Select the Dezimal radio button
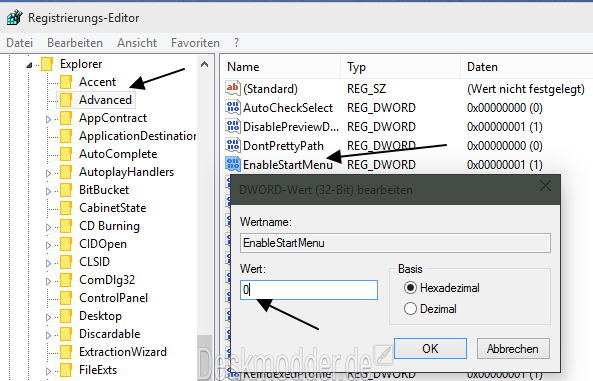 pyautogui.click(x=410, y=309)
